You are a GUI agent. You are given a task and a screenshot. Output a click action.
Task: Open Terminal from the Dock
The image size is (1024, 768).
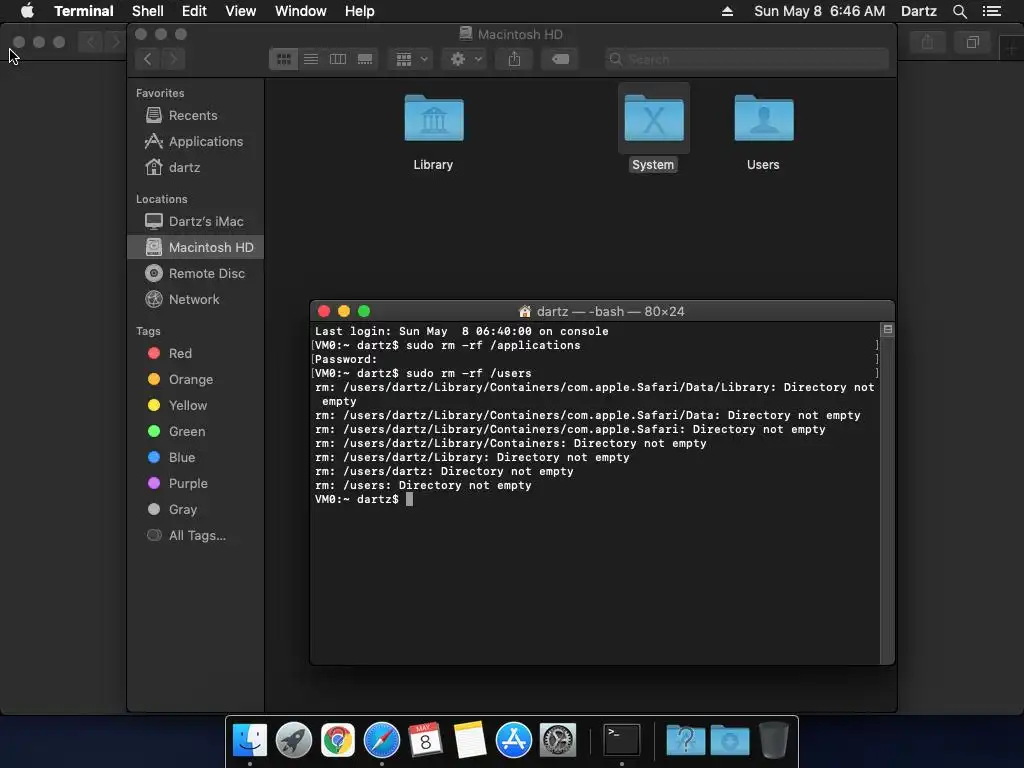click(x=622, y=741)
